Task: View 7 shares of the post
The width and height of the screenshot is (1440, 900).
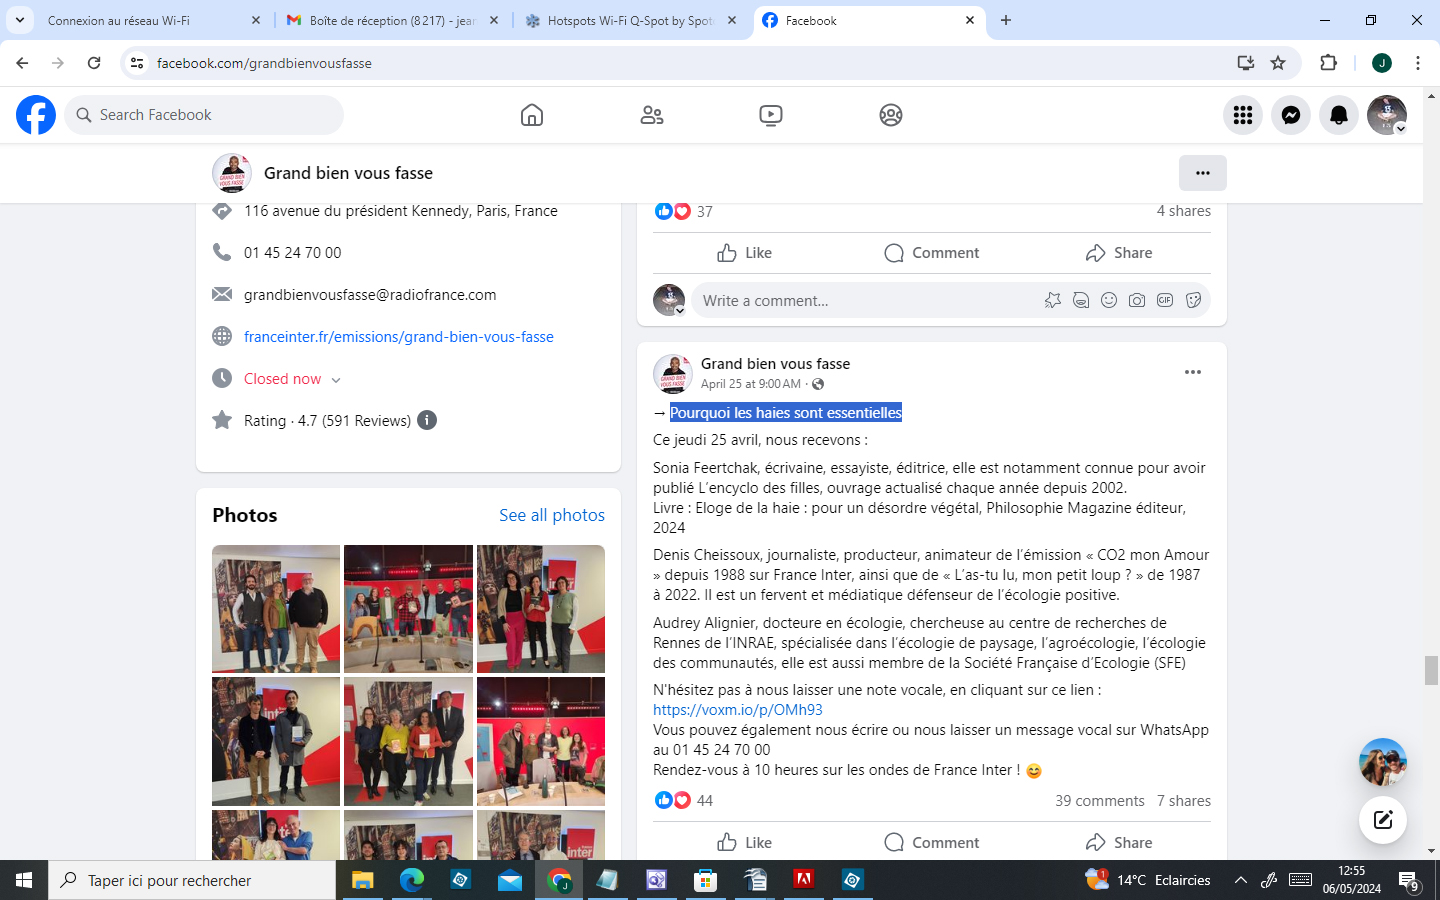Action: tap(1184, 801)
